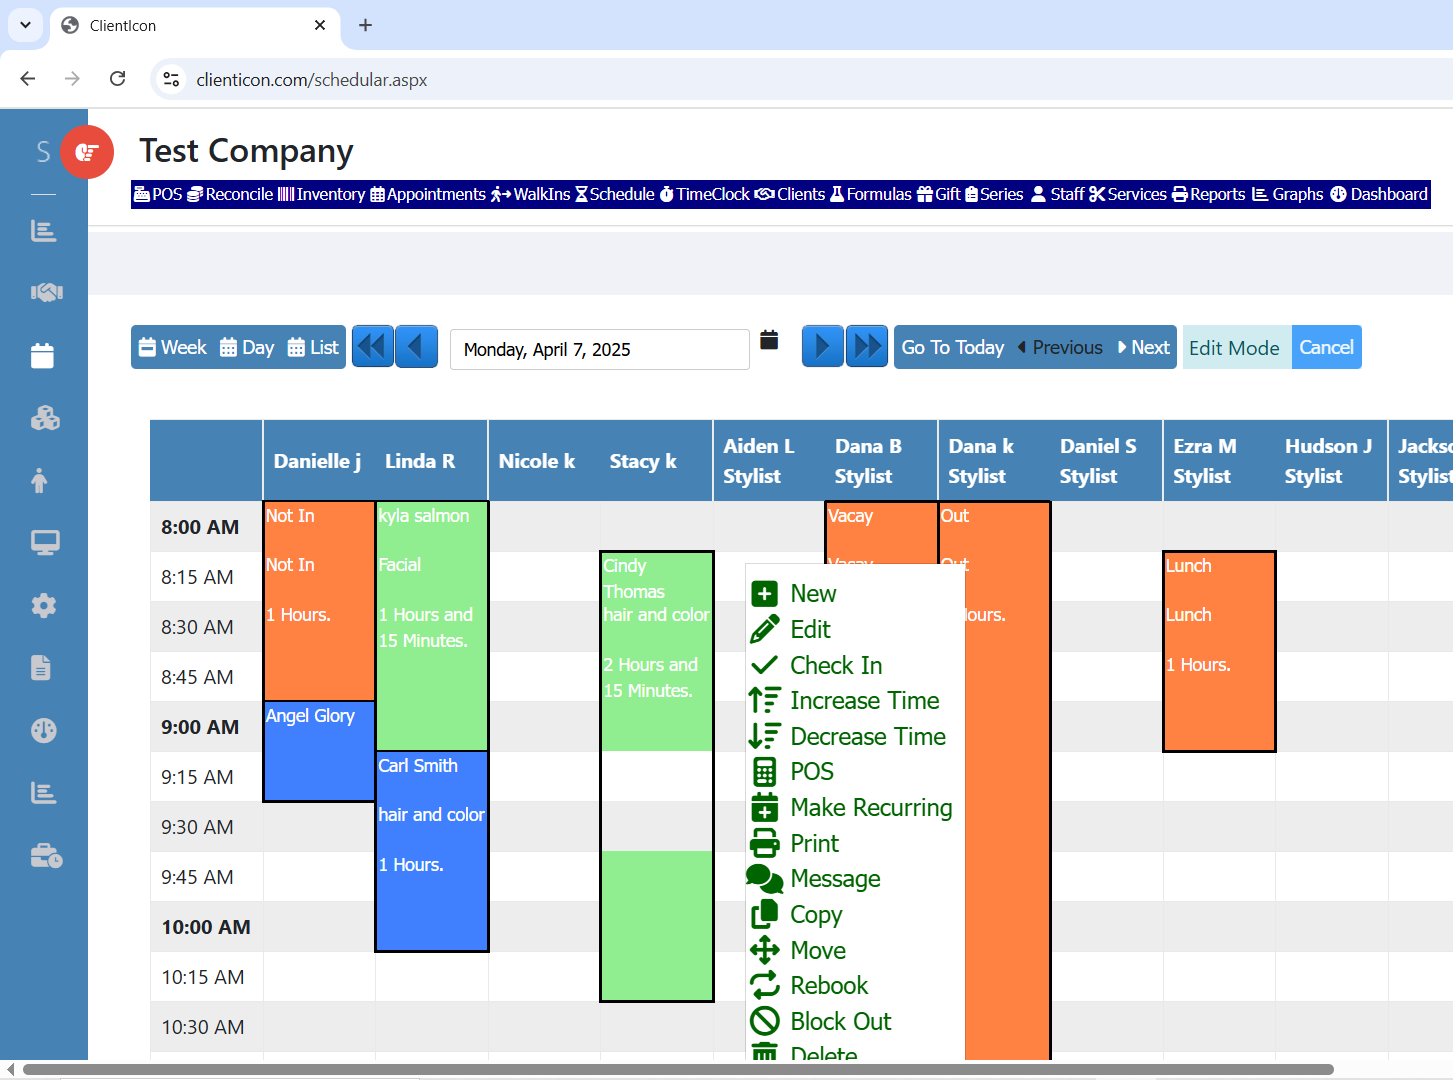1453x1080 pixels.
Task: Click the handshake icon in left sidebar
Action: pos(46,292)
